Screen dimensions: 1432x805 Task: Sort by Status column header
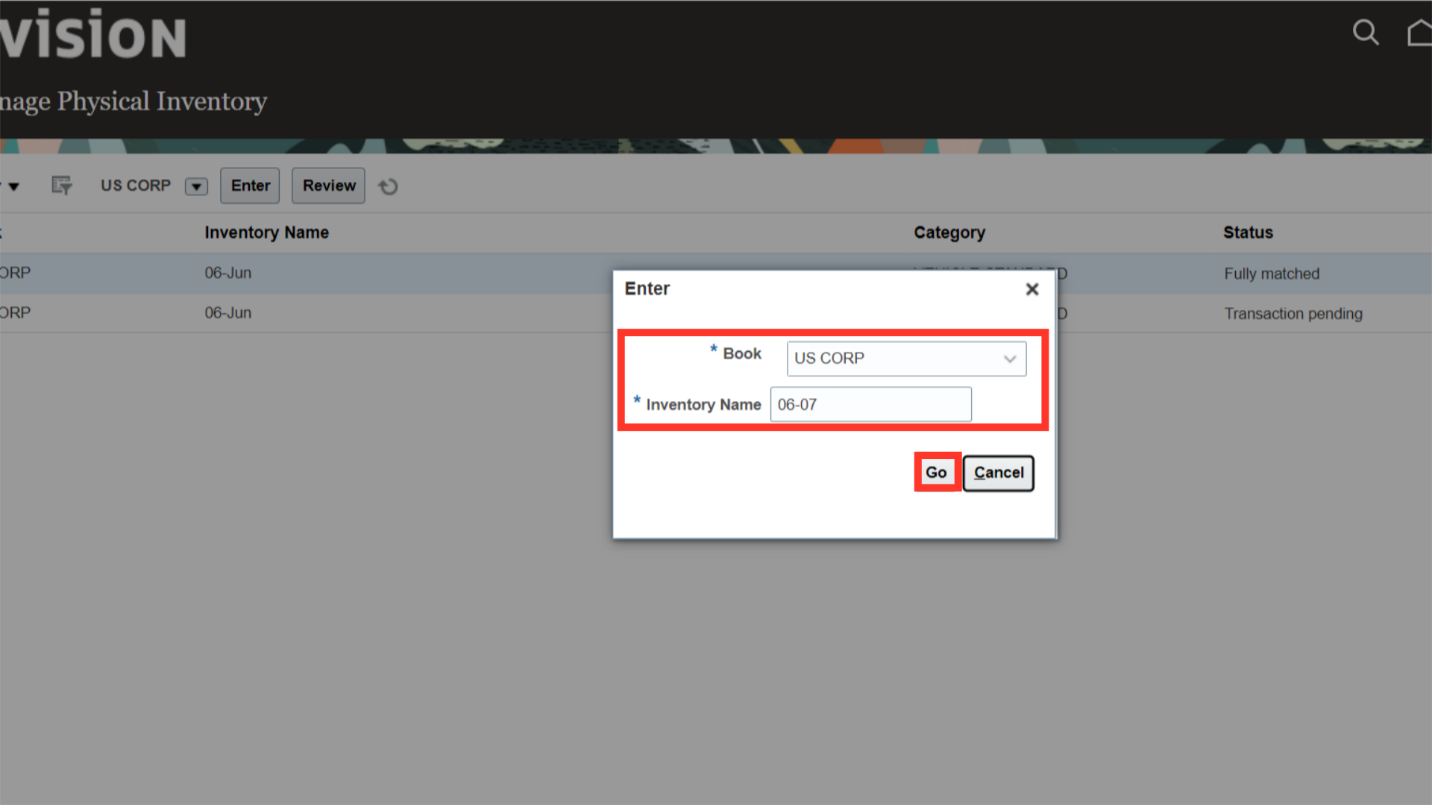[1248, 232]
